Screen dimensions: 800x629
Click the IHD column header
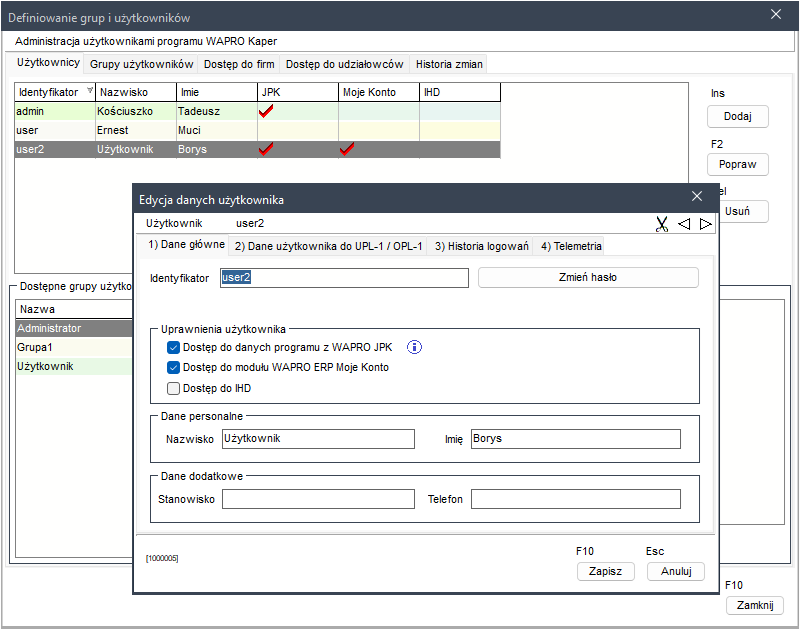pyautogui.click(x=460, y=92)
